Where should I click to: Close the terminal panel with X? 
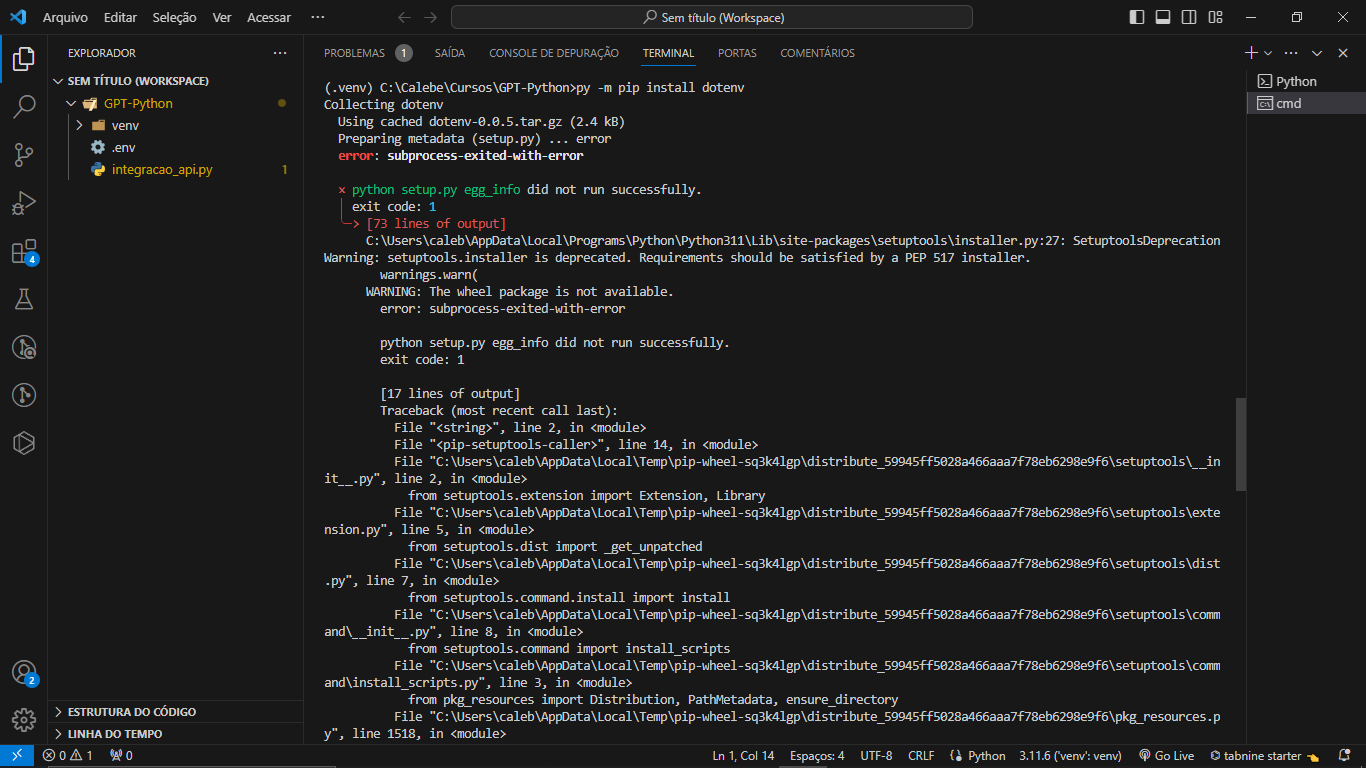pos(1342,53)
